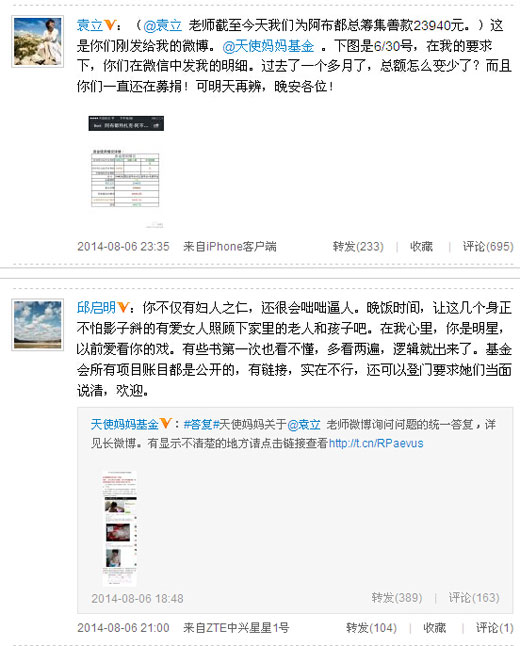Open the @天使妈妈基金 mention link
This screenshot has height=646, width=520.
coord(268,46)
